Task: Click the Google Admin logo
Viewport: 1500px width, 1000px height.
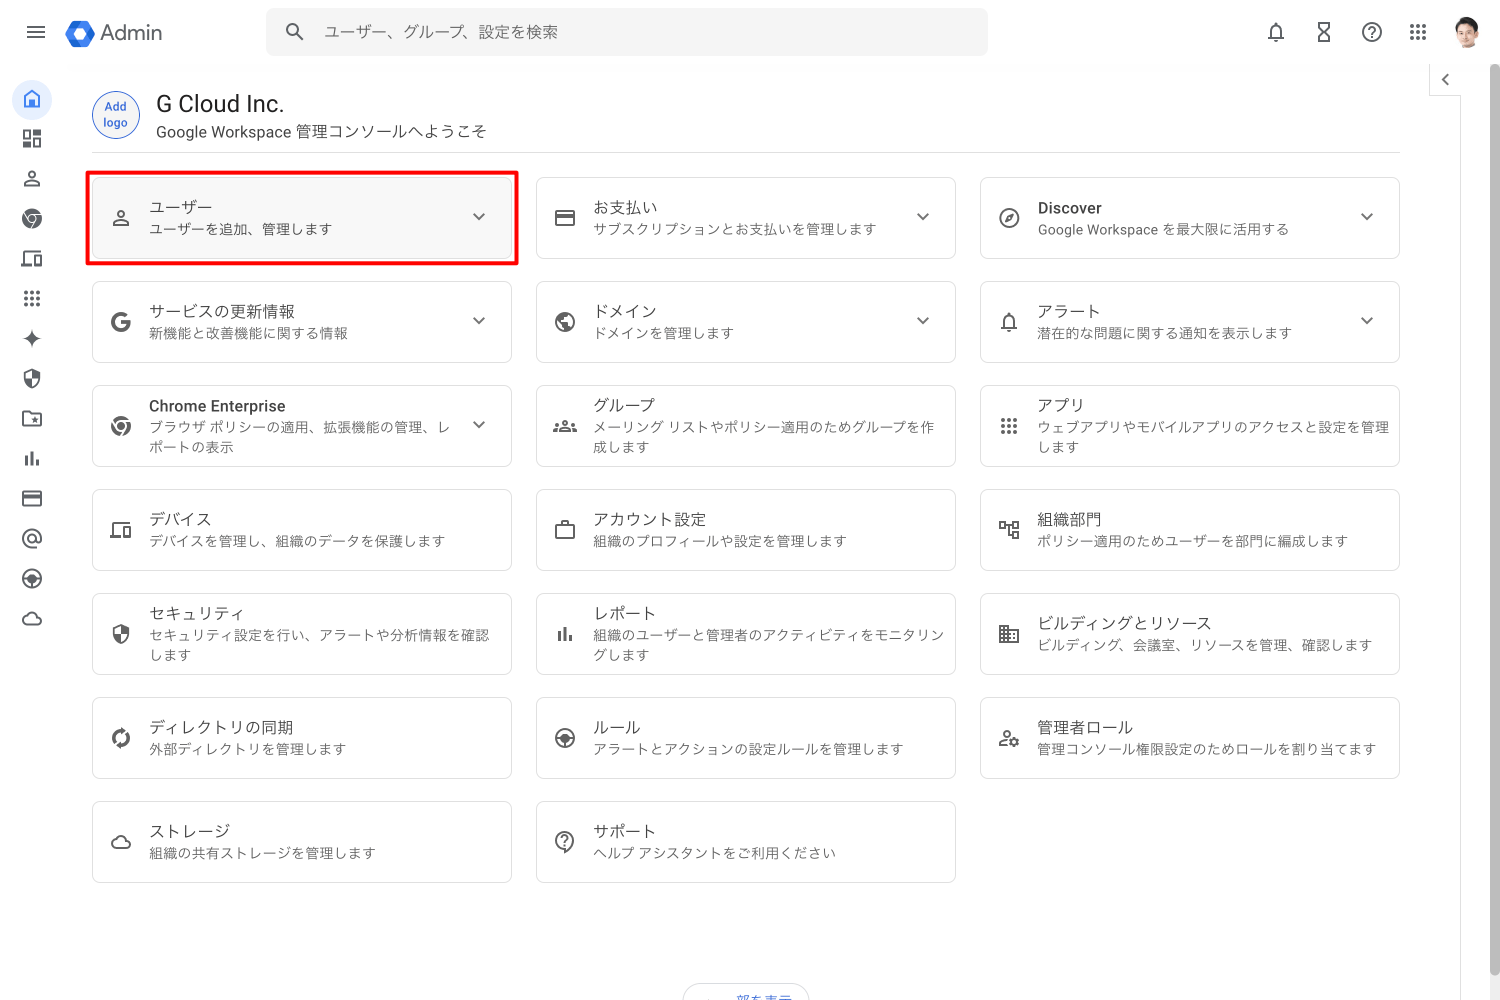Action: point(114,33)
